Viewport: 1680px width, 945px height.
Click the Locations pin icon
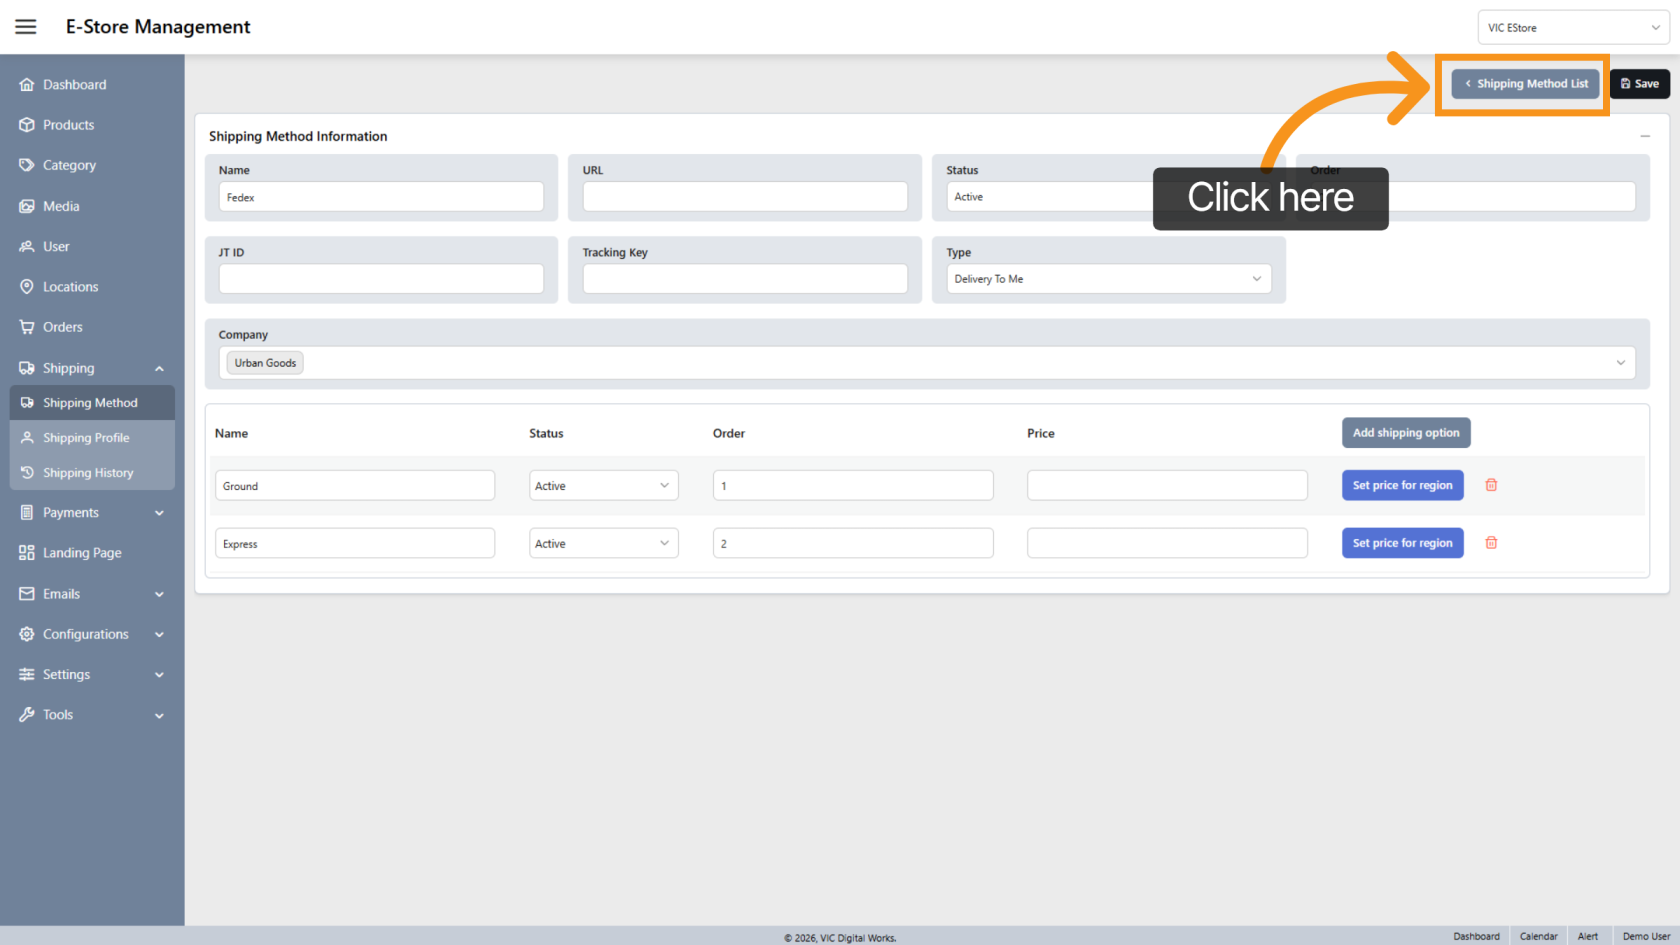(x=27, y=287)
